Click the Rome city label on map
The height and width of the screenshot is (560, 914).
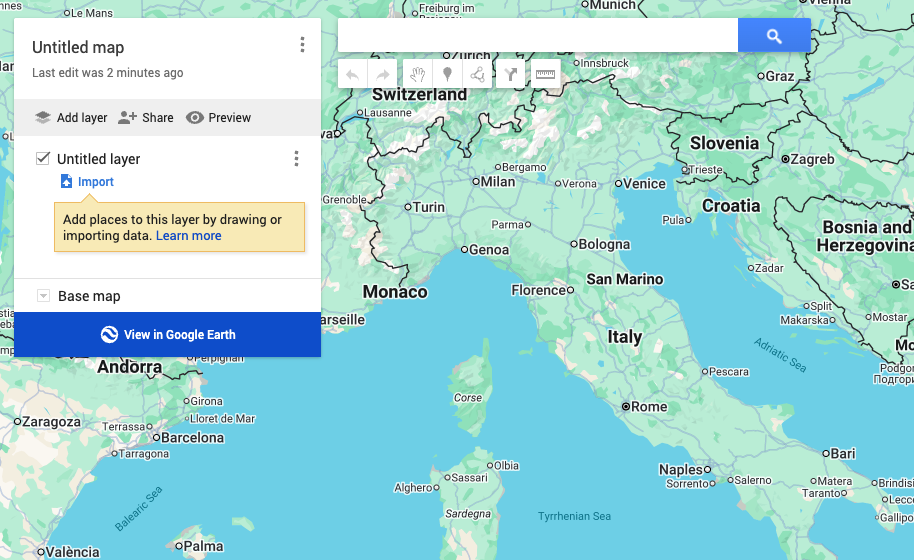coord(649,407)
